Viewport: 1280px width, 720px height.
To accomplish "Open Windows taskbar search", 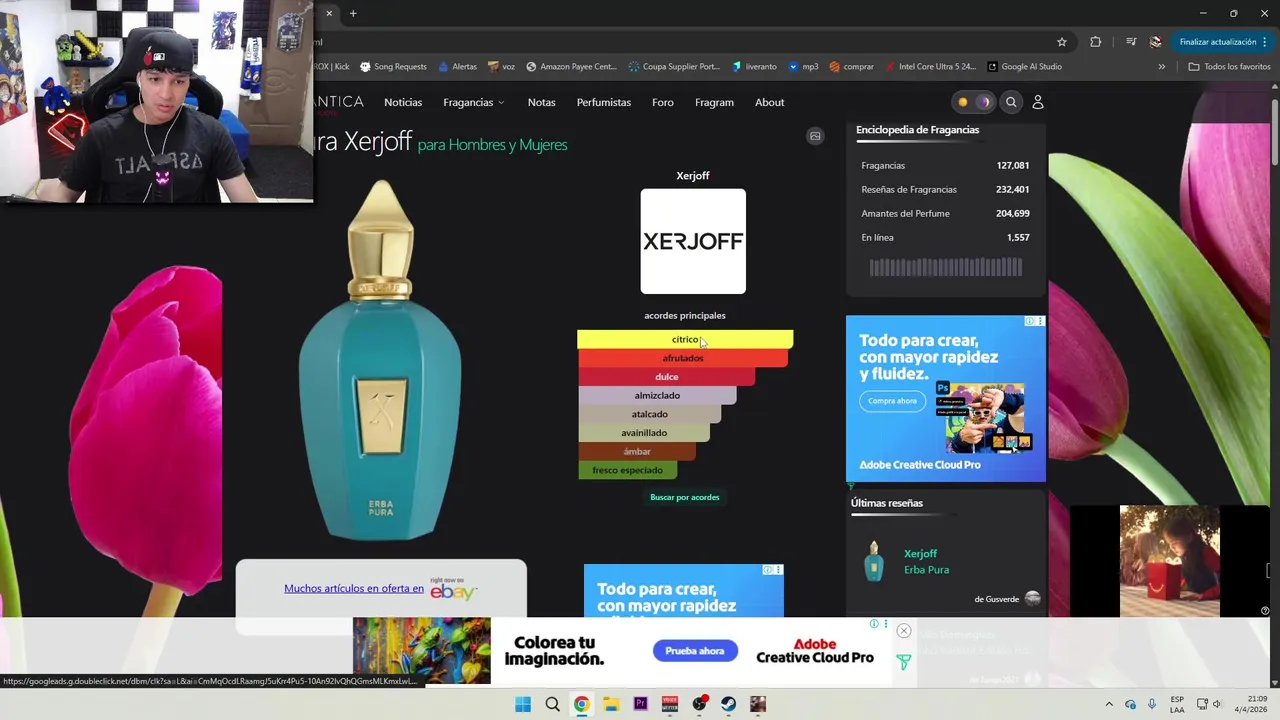I will pos(552,704).
